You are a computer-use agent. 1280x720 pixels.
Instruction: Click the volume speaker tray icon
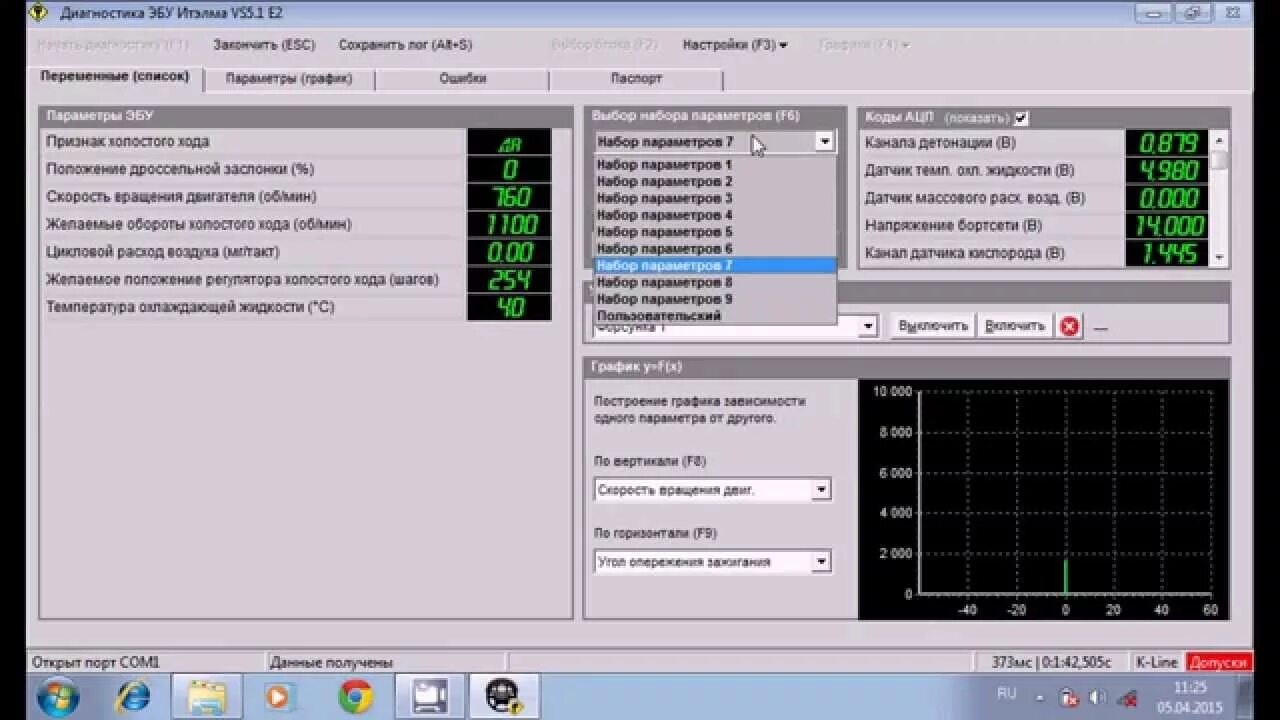(x=1097, y=697)
